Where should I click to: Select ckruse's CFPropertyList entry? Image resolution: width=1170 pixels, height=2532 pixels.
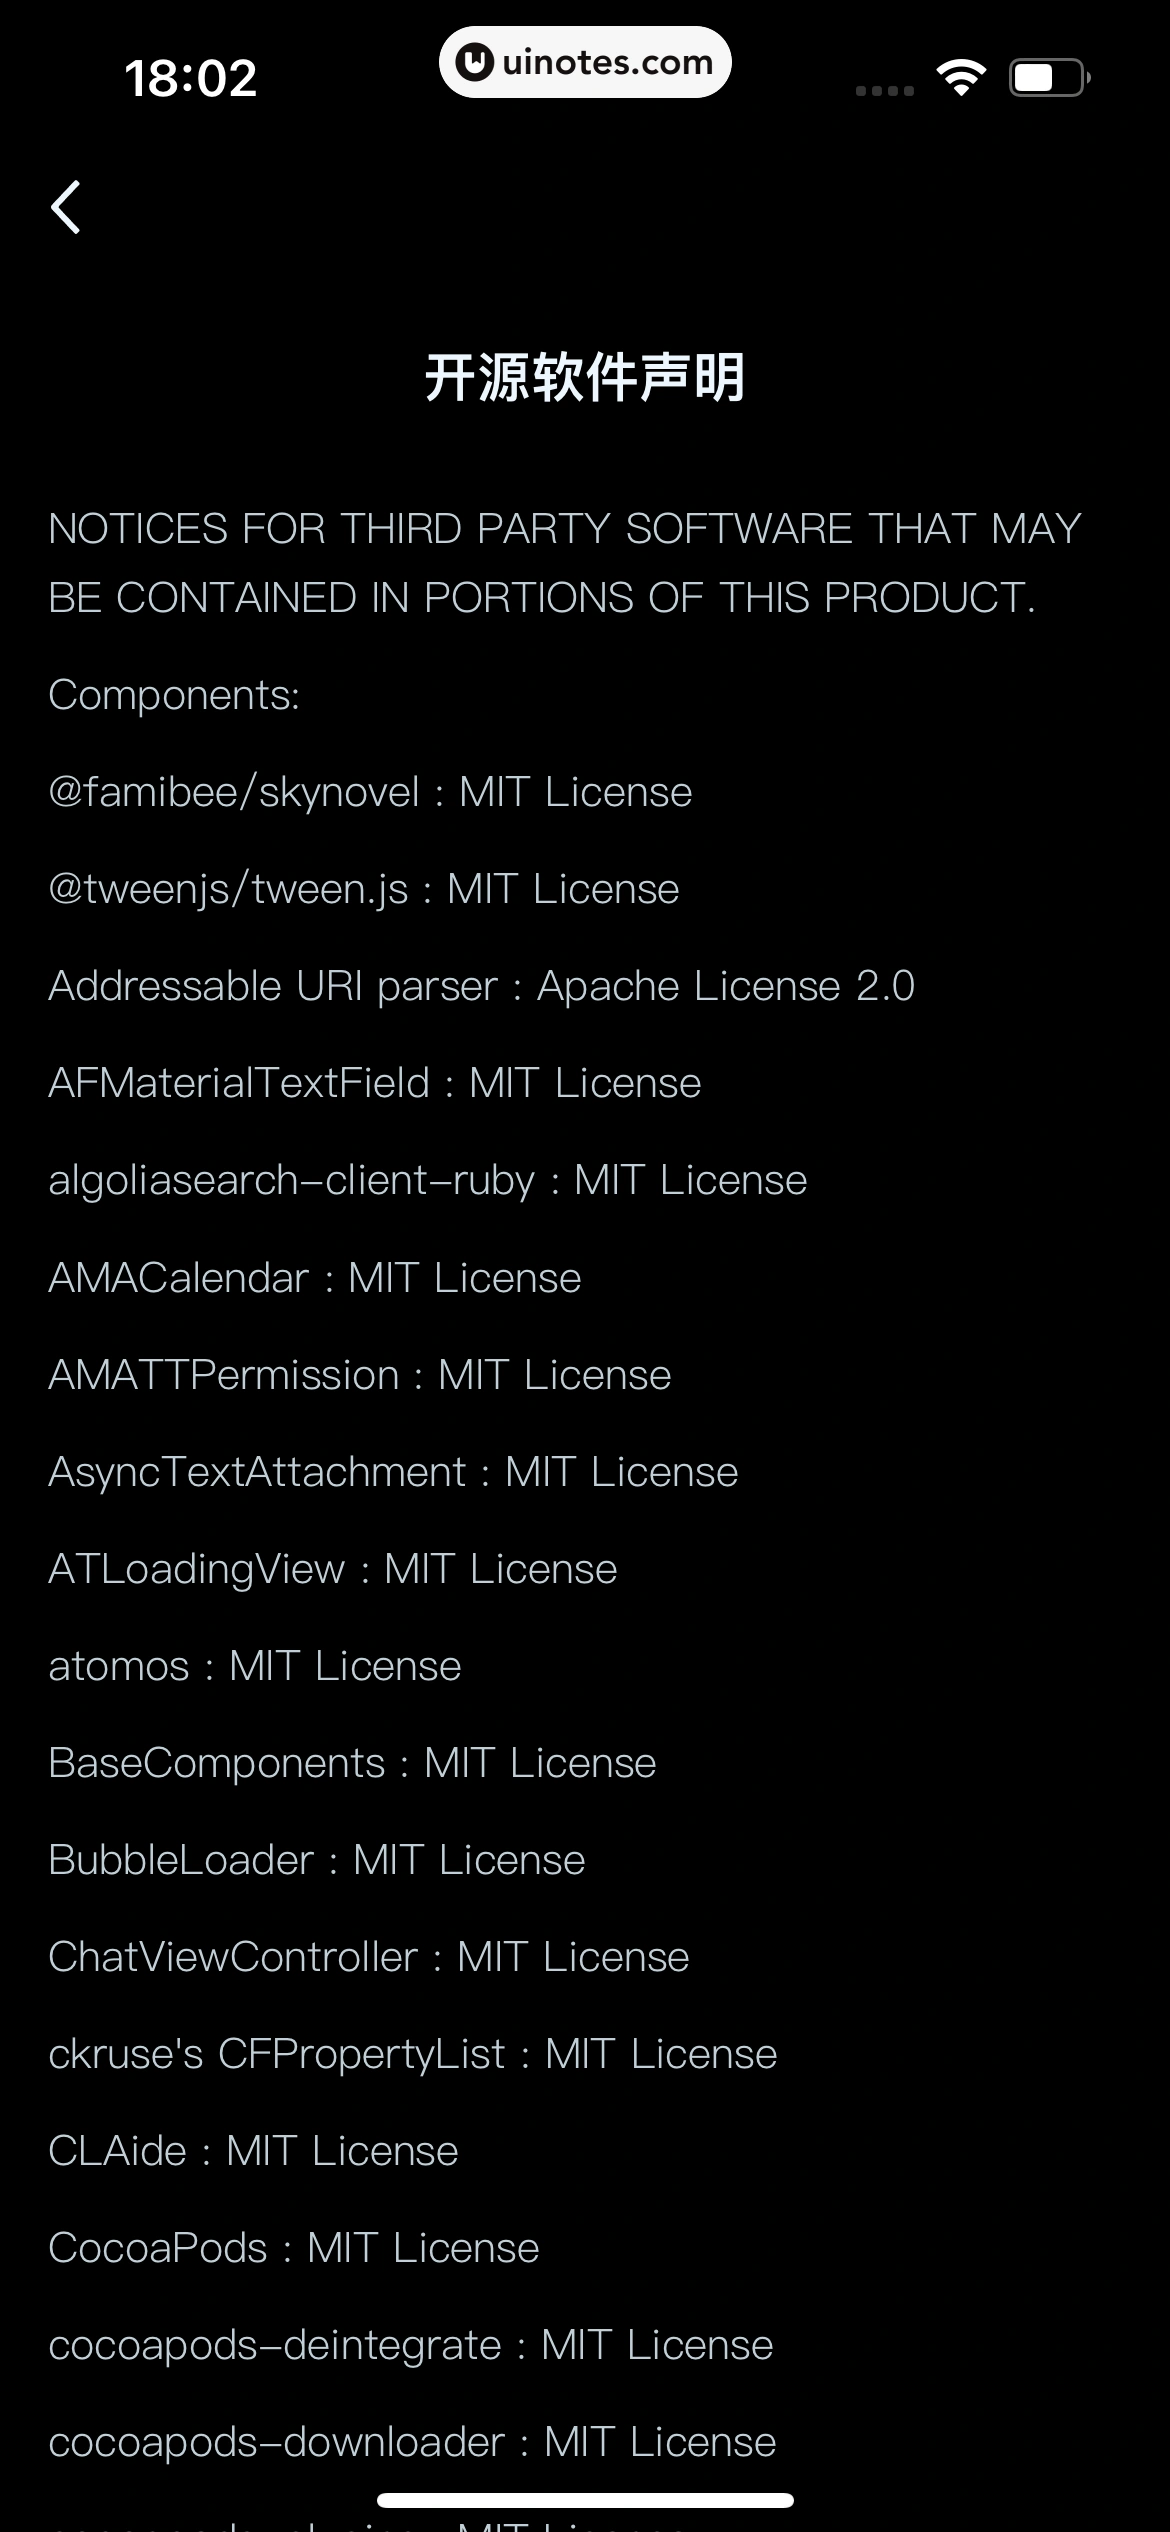413,2054
